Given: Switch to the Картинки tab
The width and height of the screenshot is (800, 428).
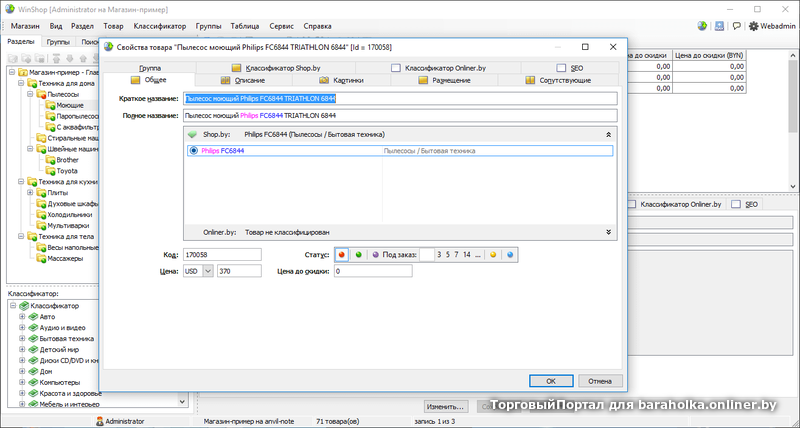Looking at the screenshot, I should tap(342, 80).
